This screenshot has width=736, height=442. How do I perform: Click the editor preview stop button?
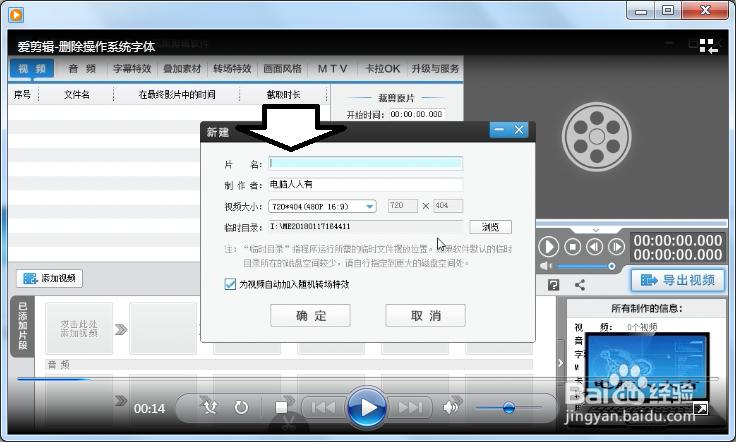572,247
